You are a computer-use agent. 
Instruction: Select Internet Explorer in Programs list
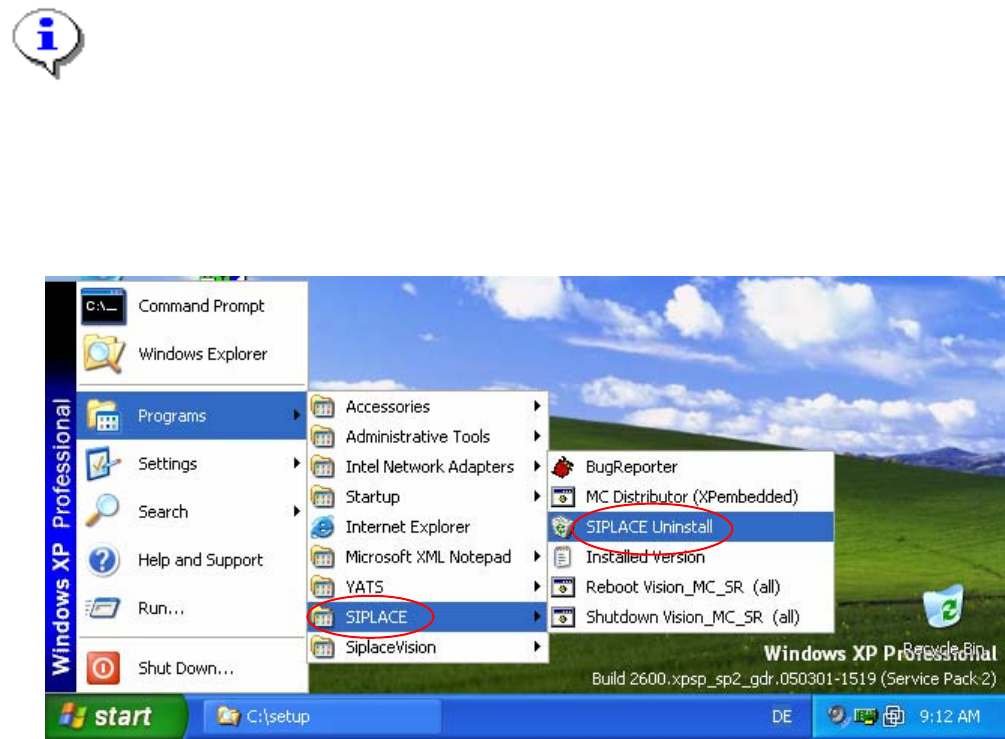(428, 527)
